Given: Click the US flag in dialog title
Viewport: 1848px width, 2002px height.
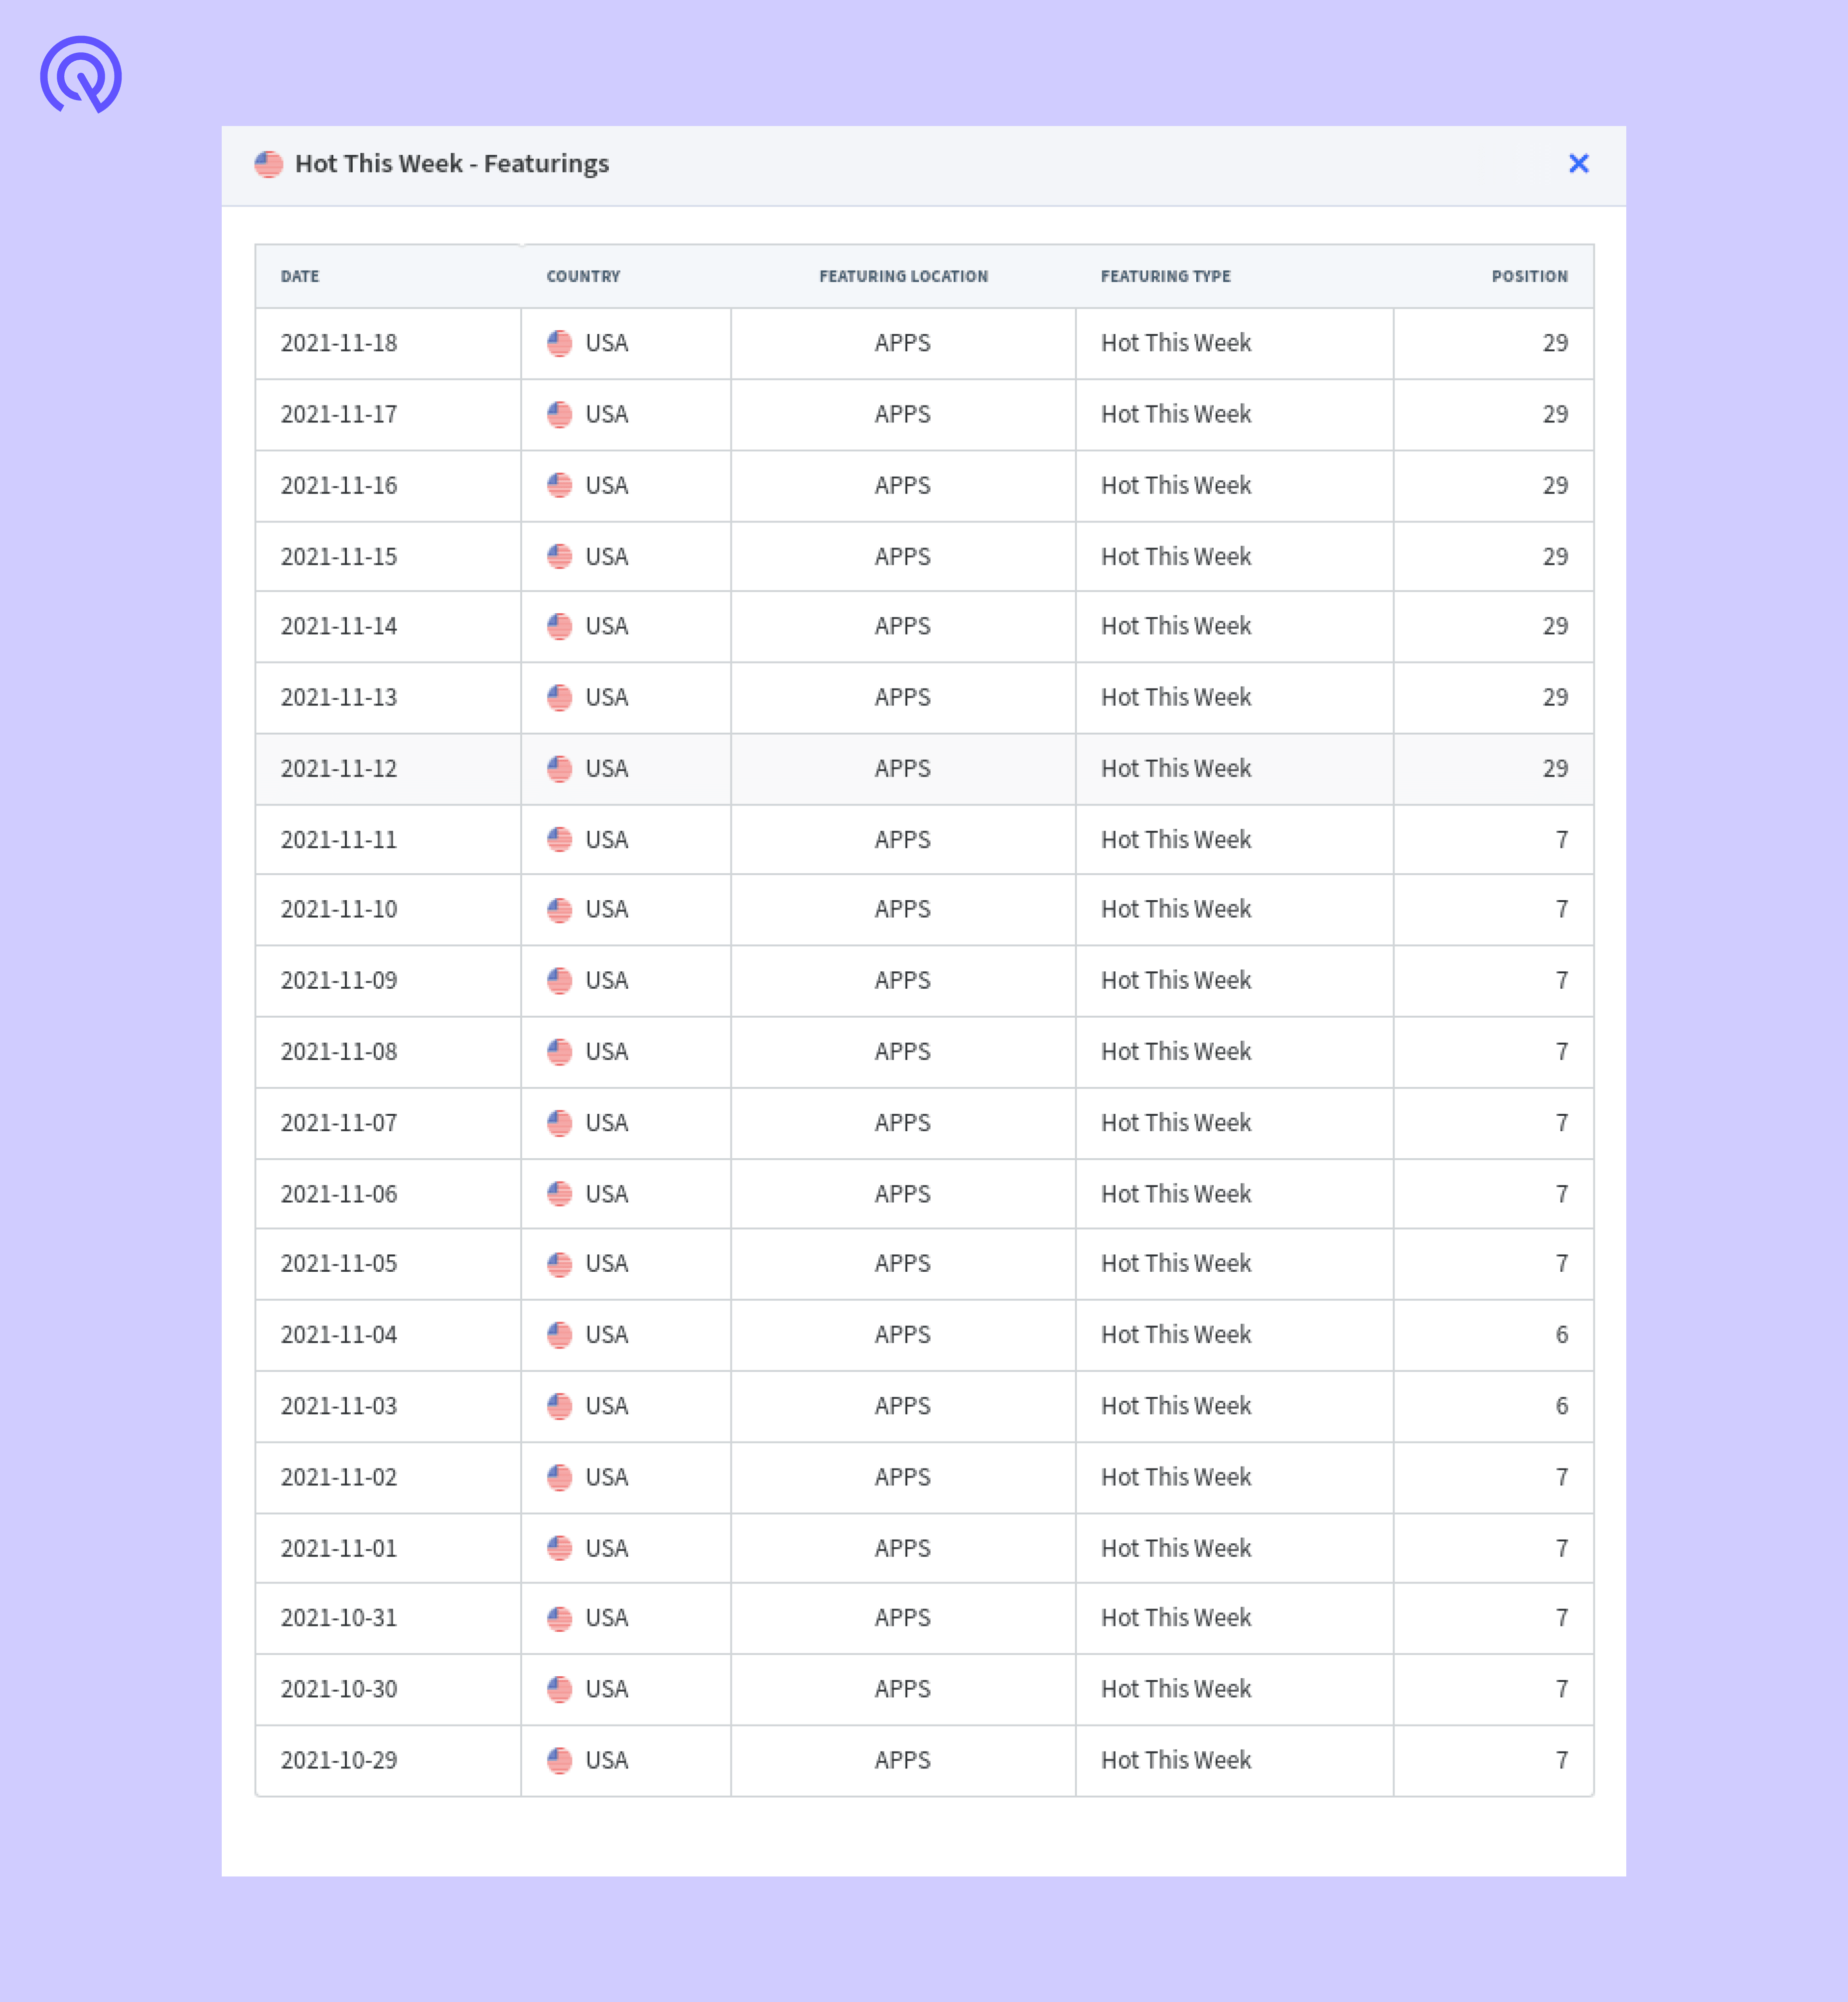Looking at the screenshot, I should pos(268,164).
